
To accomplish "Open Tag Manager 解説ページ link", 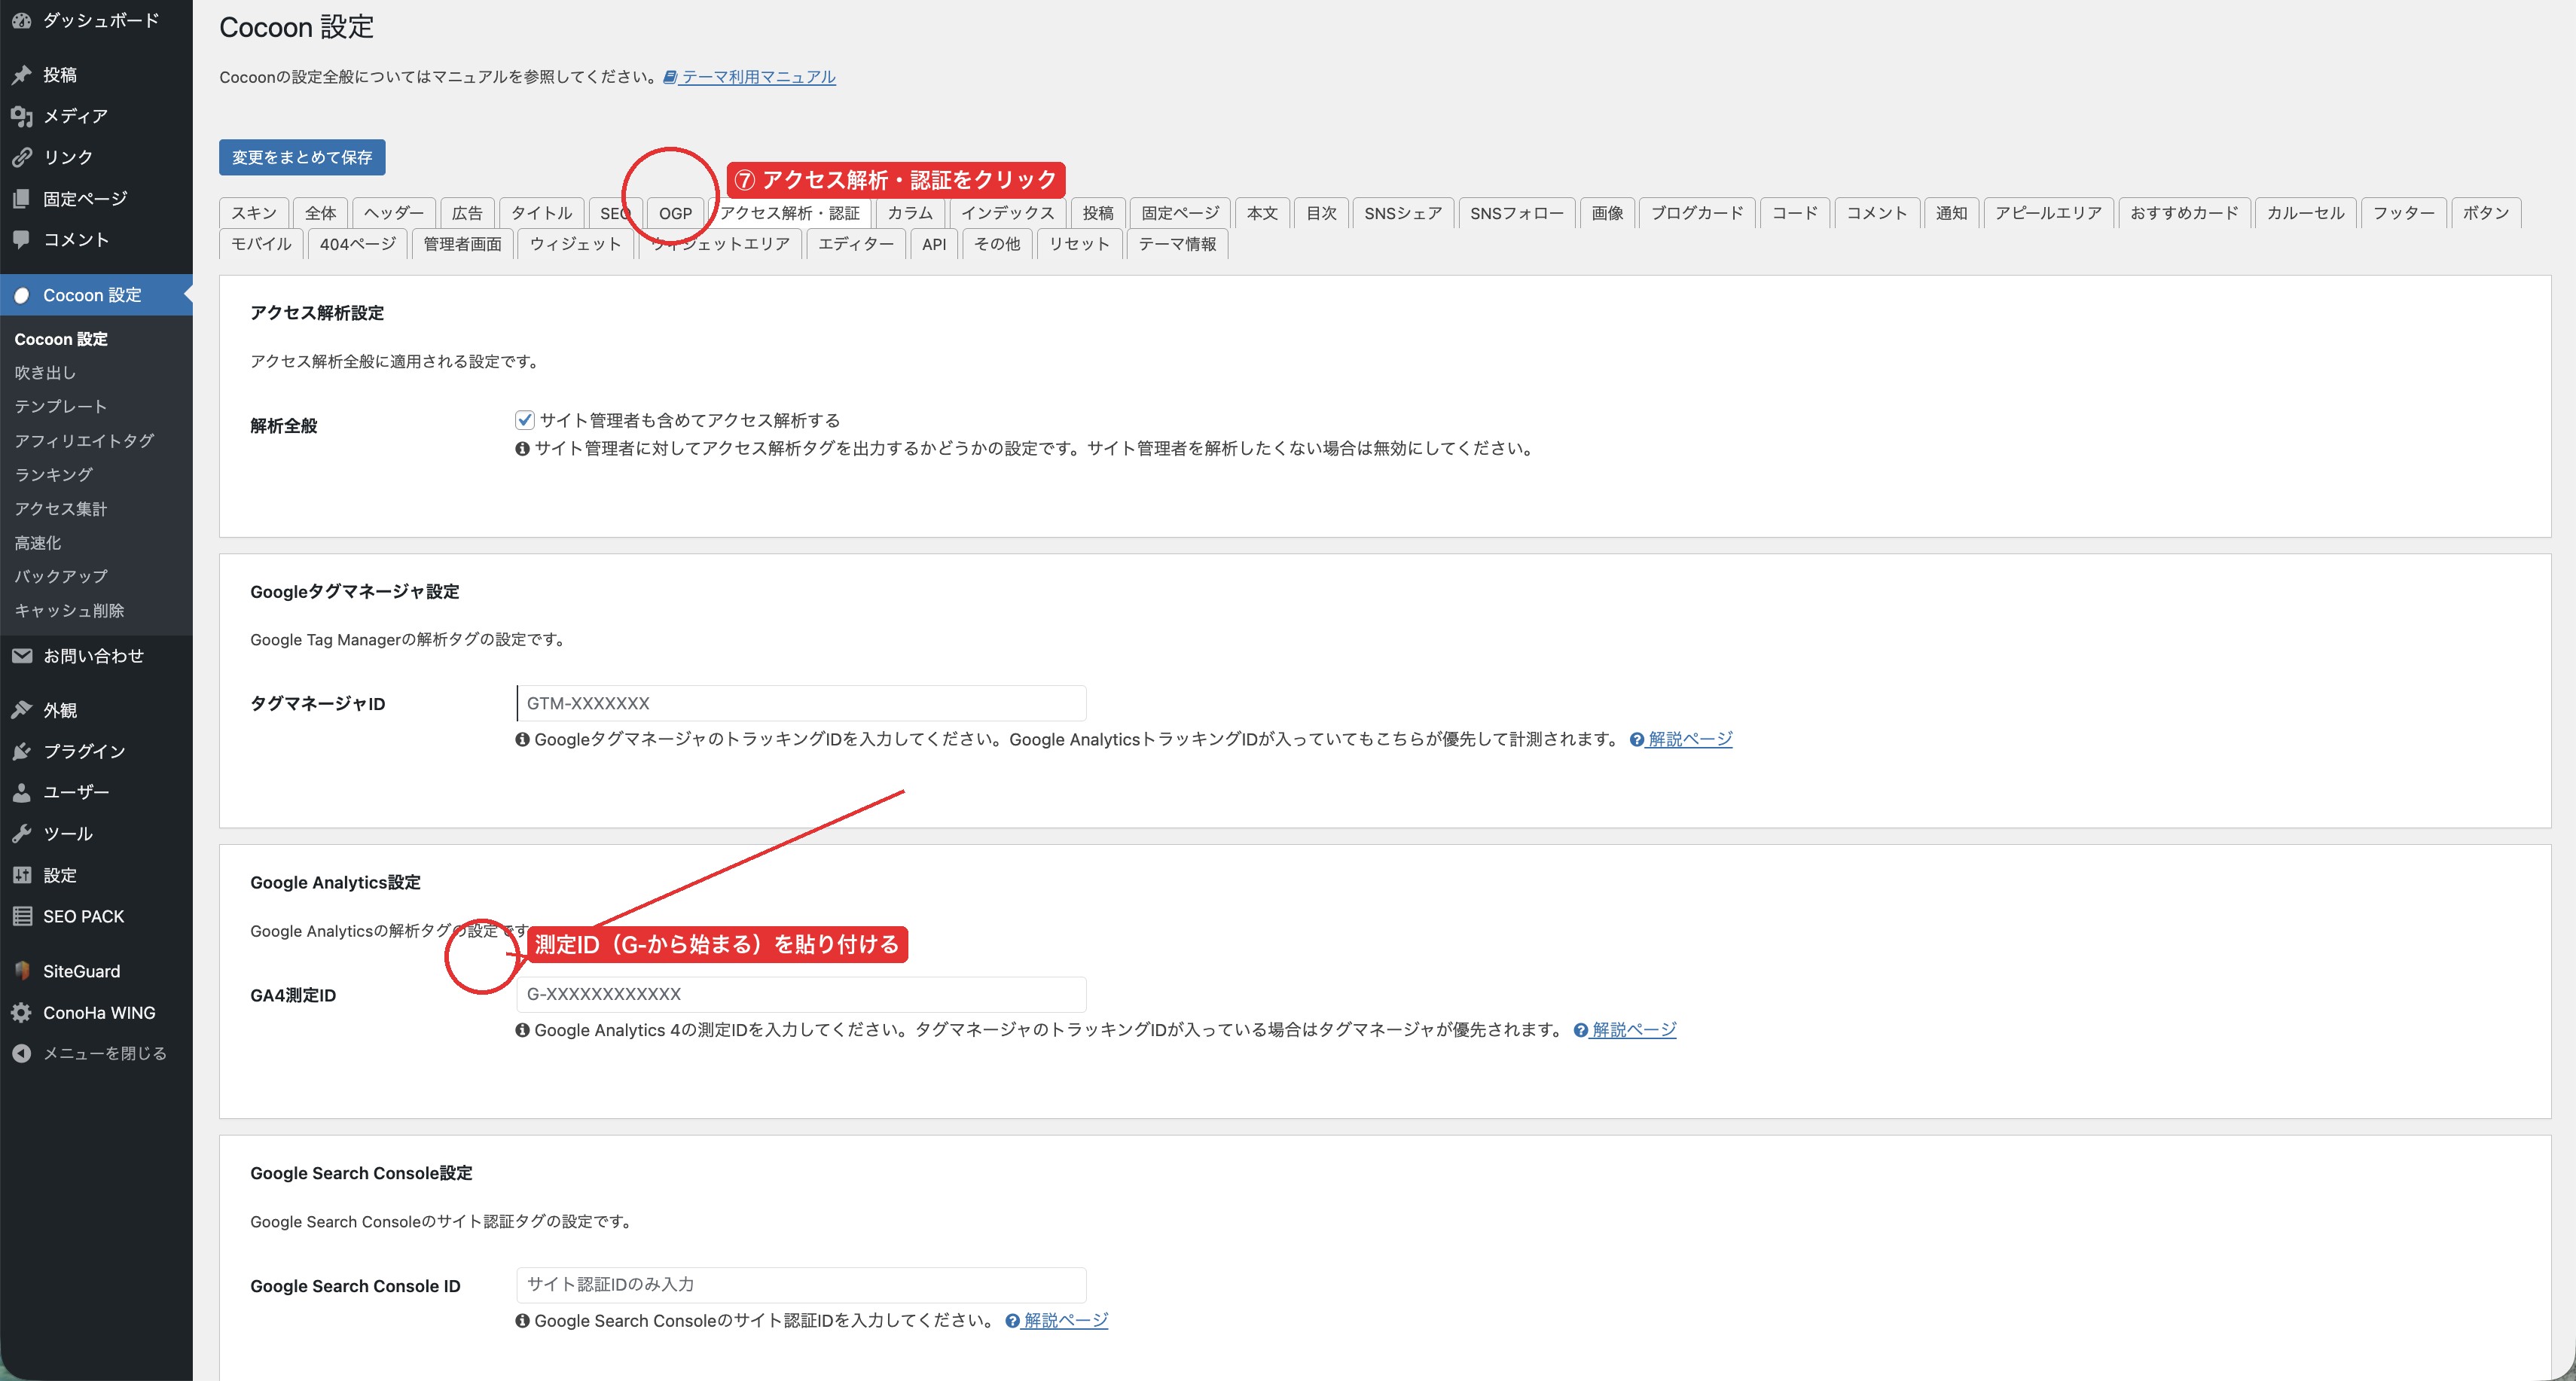I will (1690, 739).
